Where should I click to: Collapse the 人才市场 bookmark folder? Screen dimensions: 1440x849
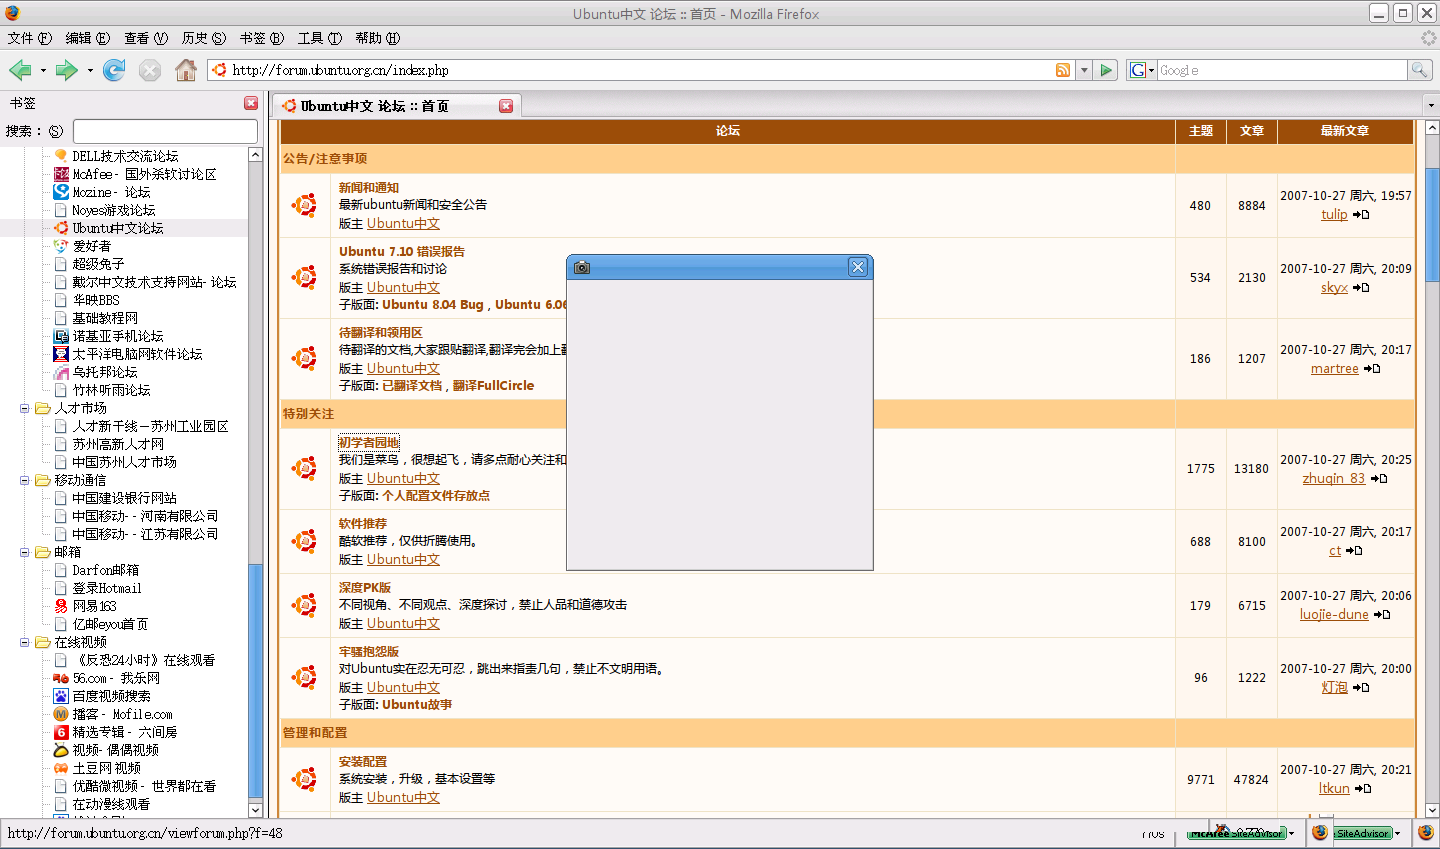pos(25,408)
